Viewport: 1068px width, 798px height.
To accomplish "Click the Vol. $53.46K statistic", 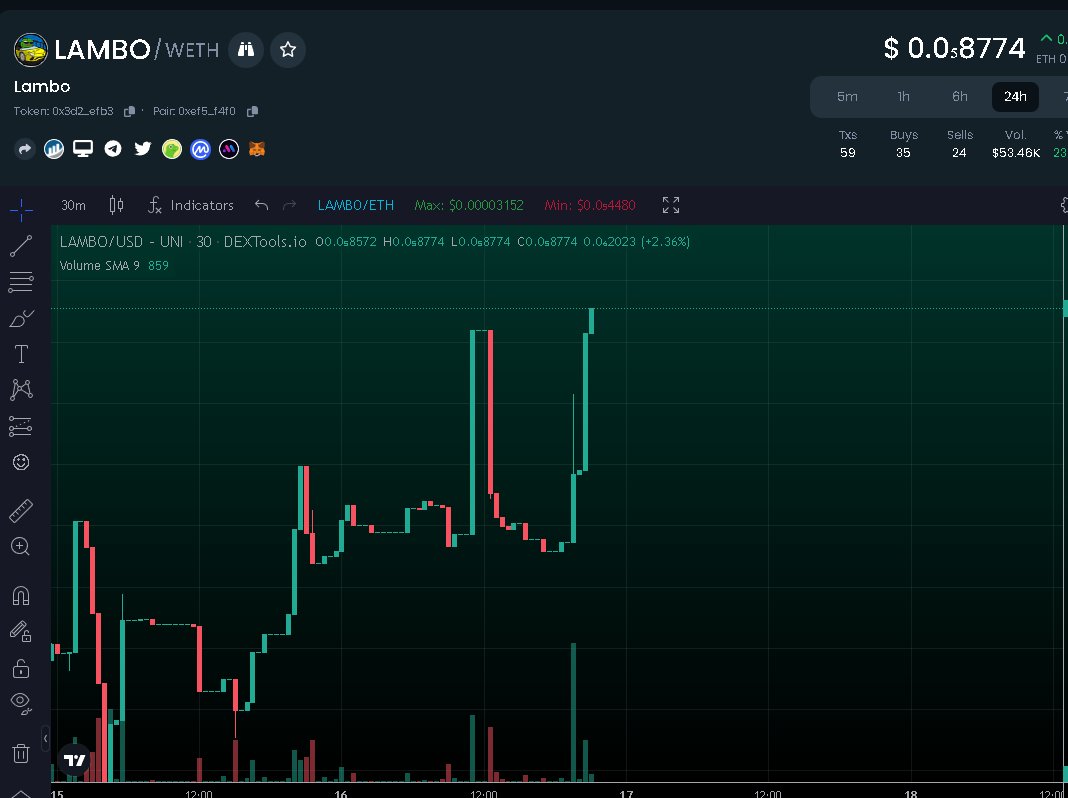I will pyautogui.click(x=1016, y=144).
